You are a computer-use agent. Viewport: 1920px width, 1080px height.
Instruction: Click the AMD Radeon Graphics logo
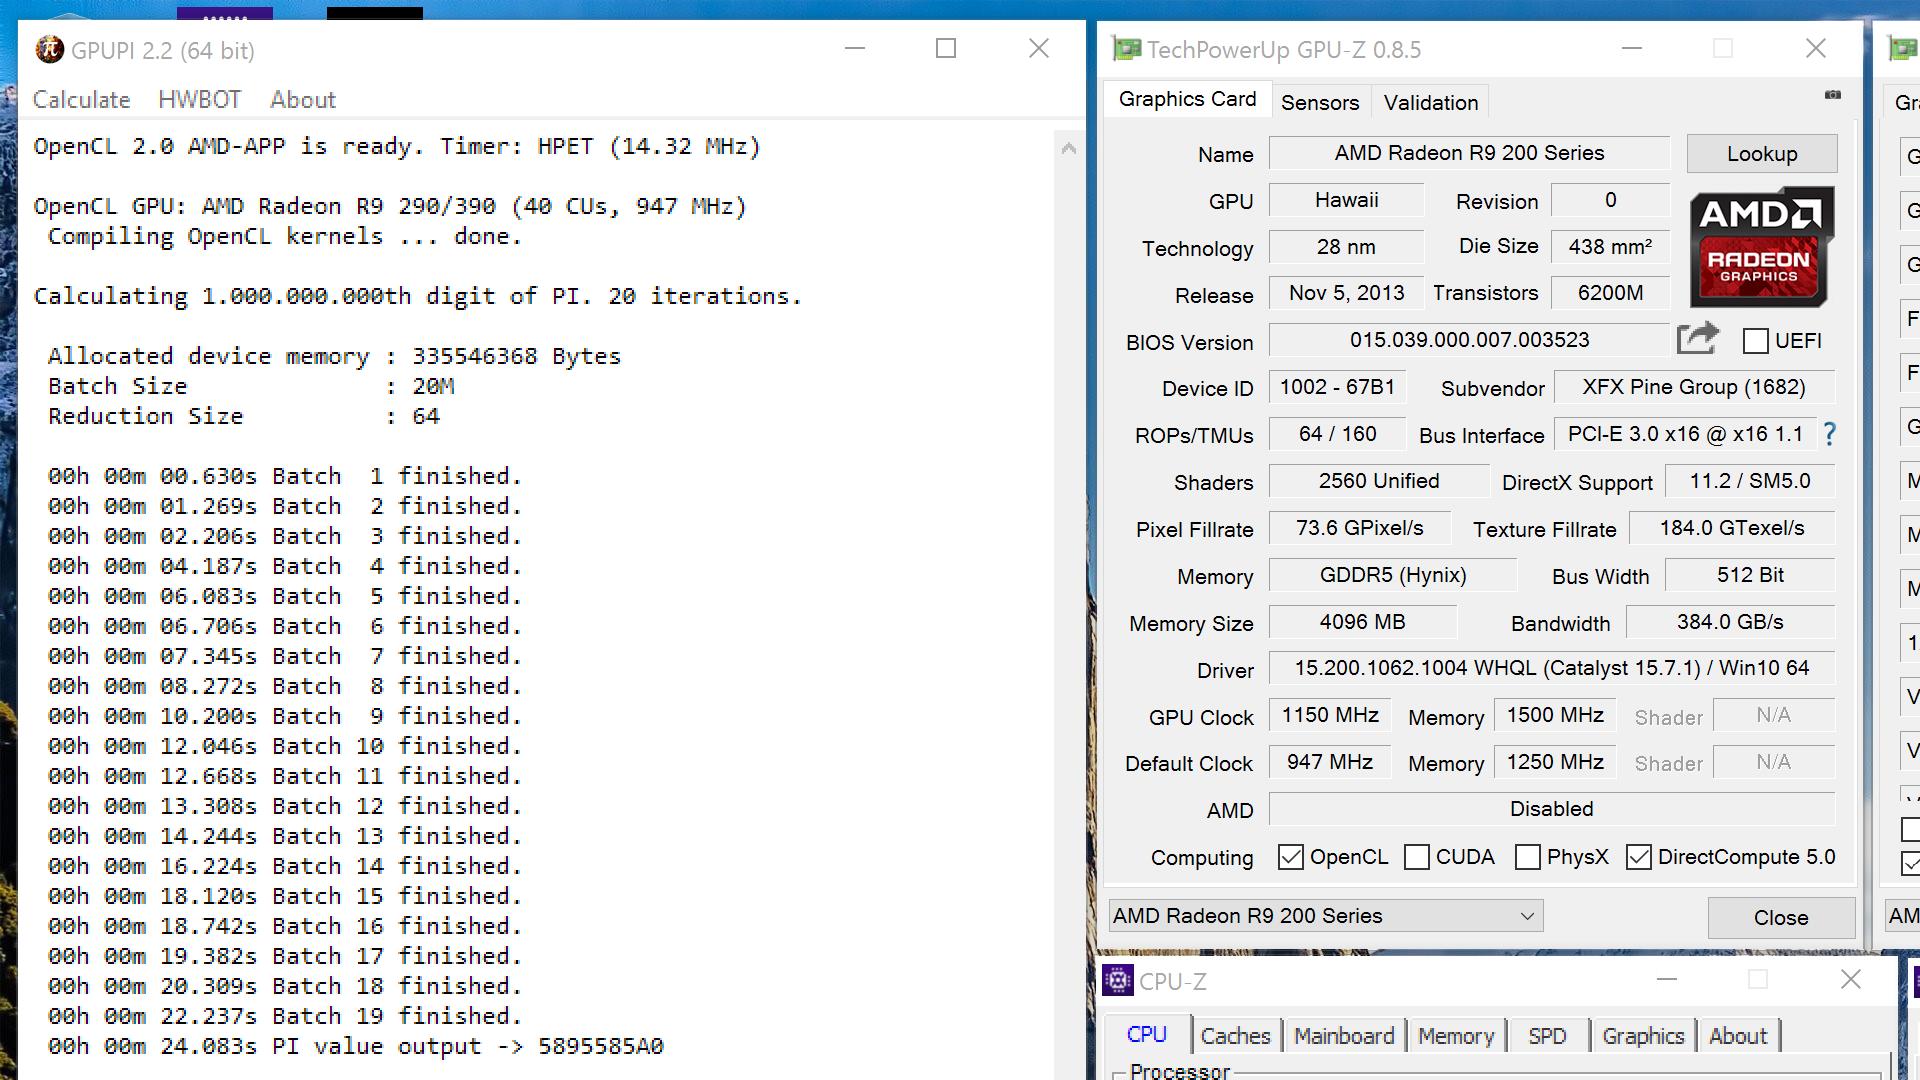click(1762, 246)
